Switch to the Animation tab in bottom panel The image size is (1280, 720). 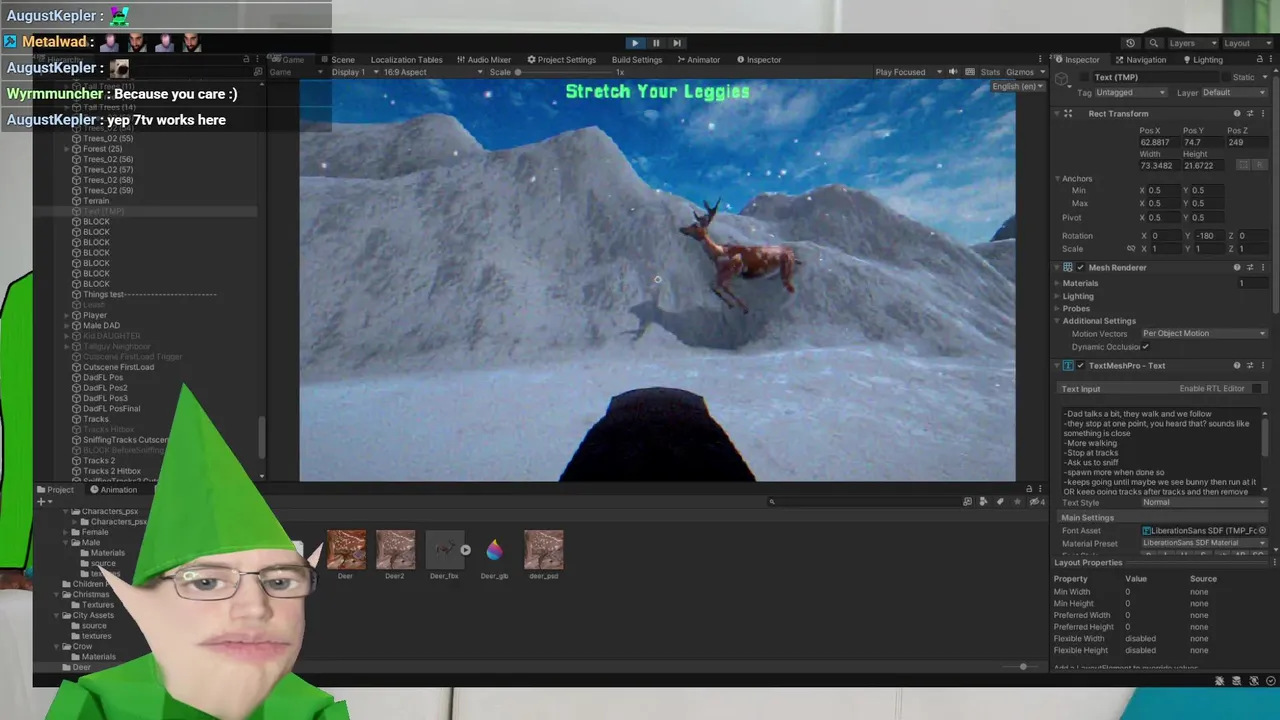(113, 489)
